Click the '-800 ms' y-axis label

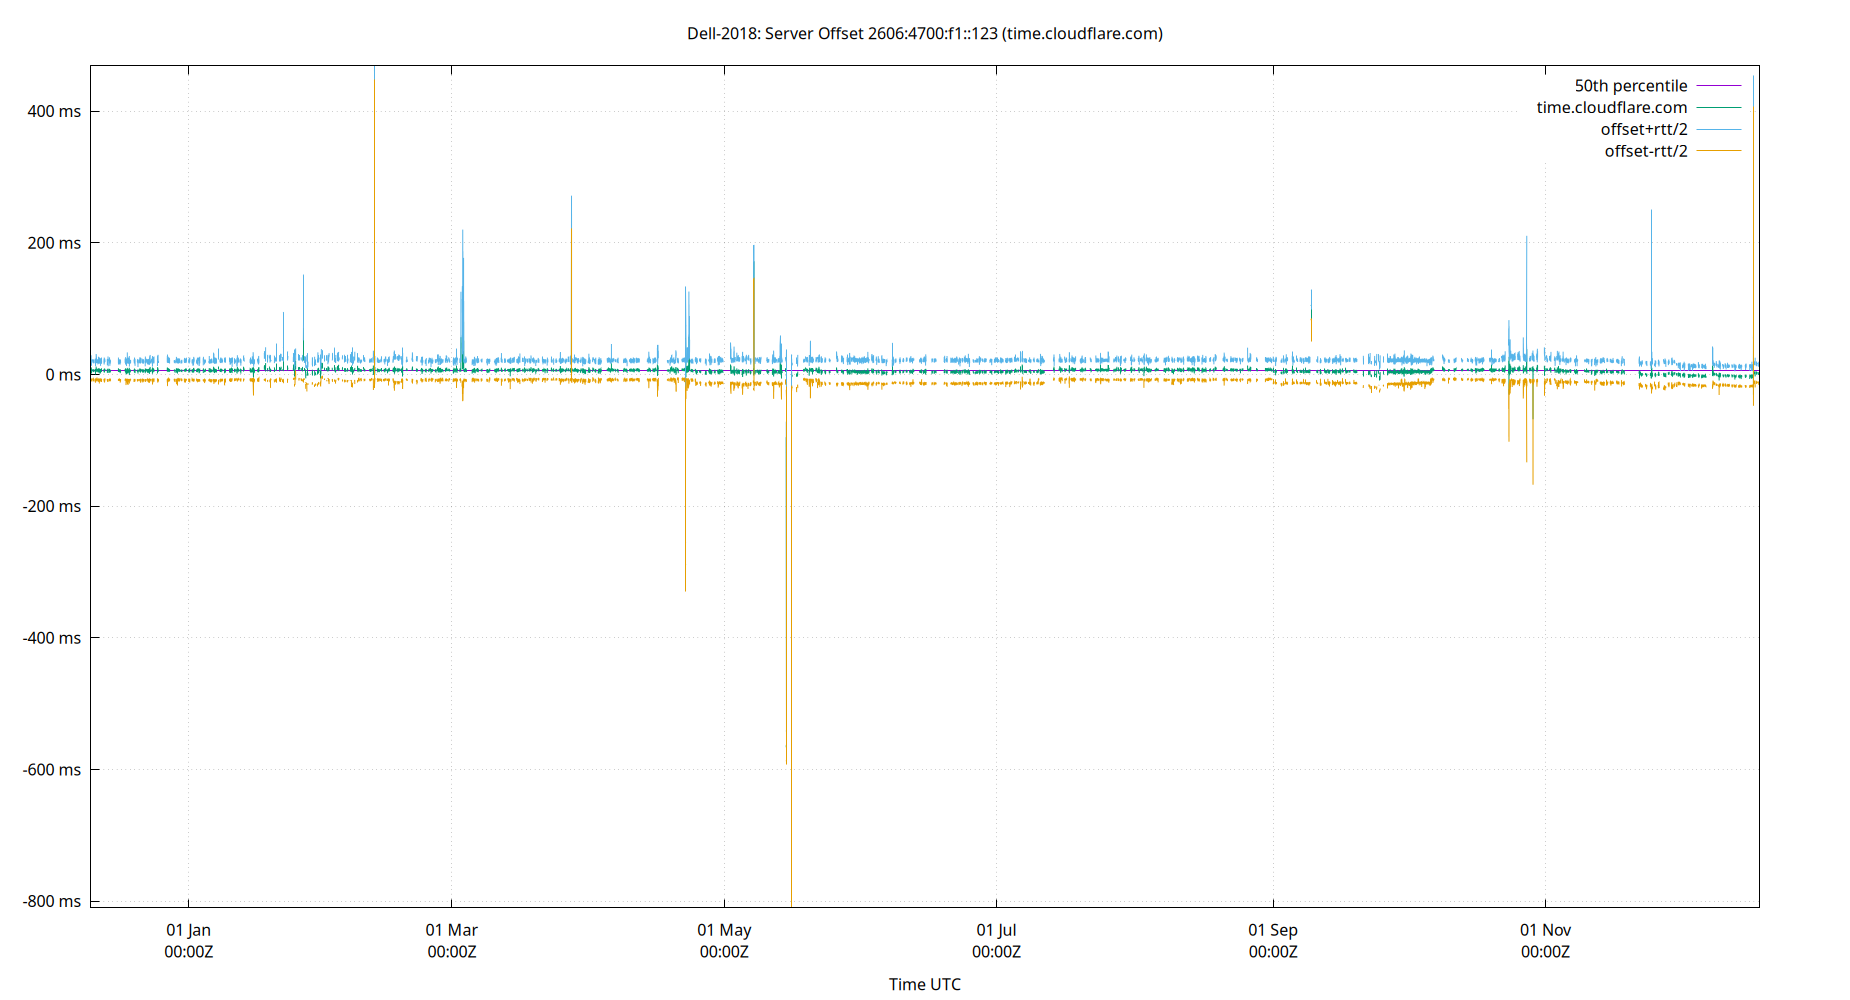point(52,901)
